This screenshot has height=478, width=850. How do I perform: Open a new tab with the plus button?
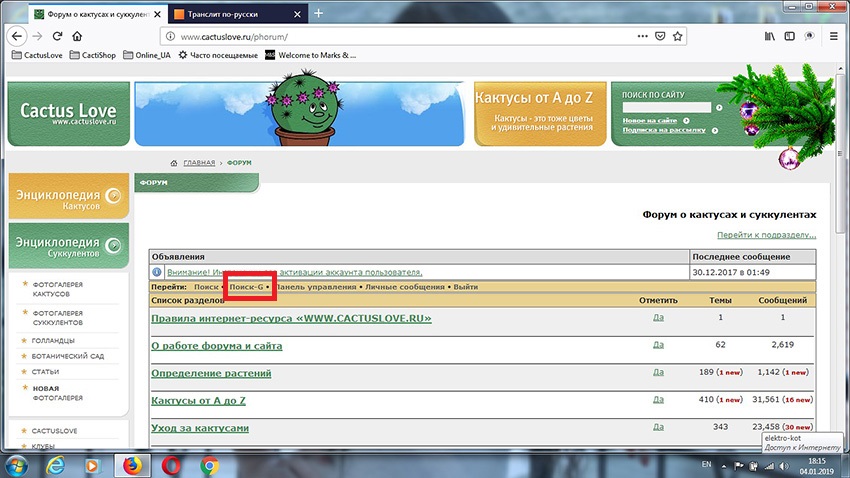point(319,13)
